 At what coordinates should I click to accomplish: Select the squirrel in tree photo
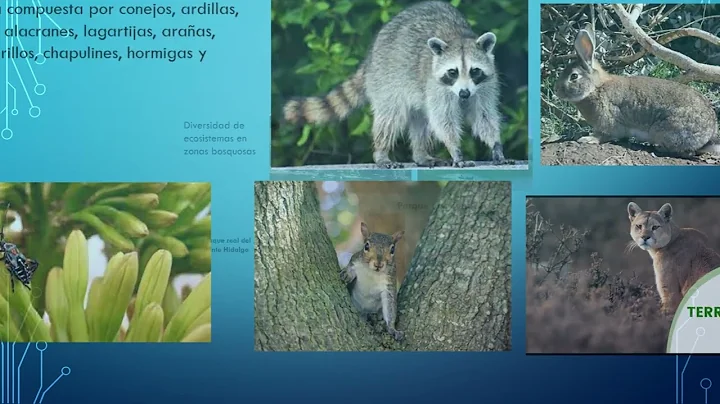click(x=382, y=266)
